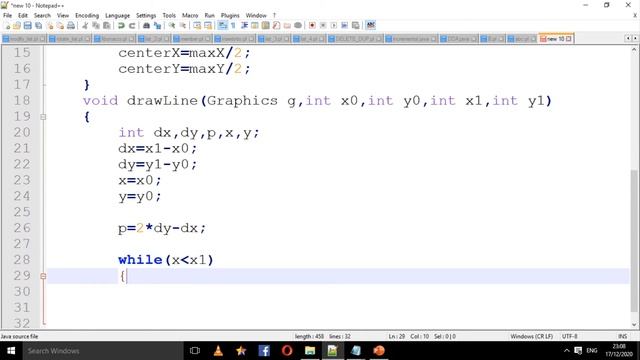Open the Language menu
640x360 pixels.
(118, 16)
